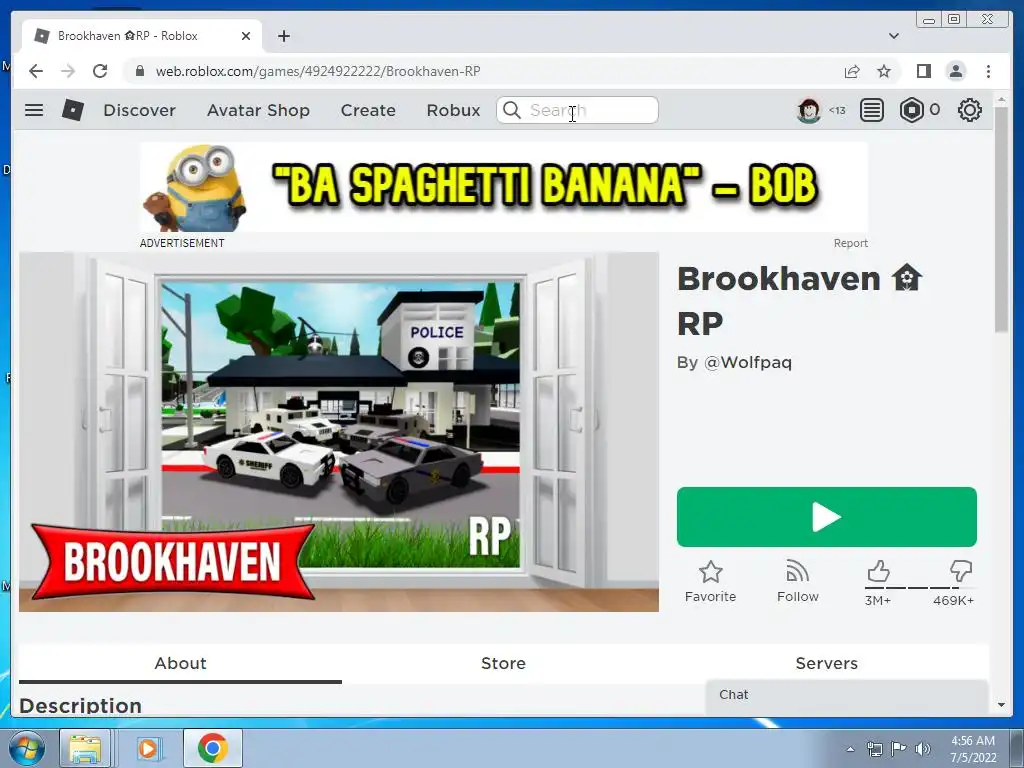Open the Create menu
Screen dimensions: 1024x768
(368, 110)
